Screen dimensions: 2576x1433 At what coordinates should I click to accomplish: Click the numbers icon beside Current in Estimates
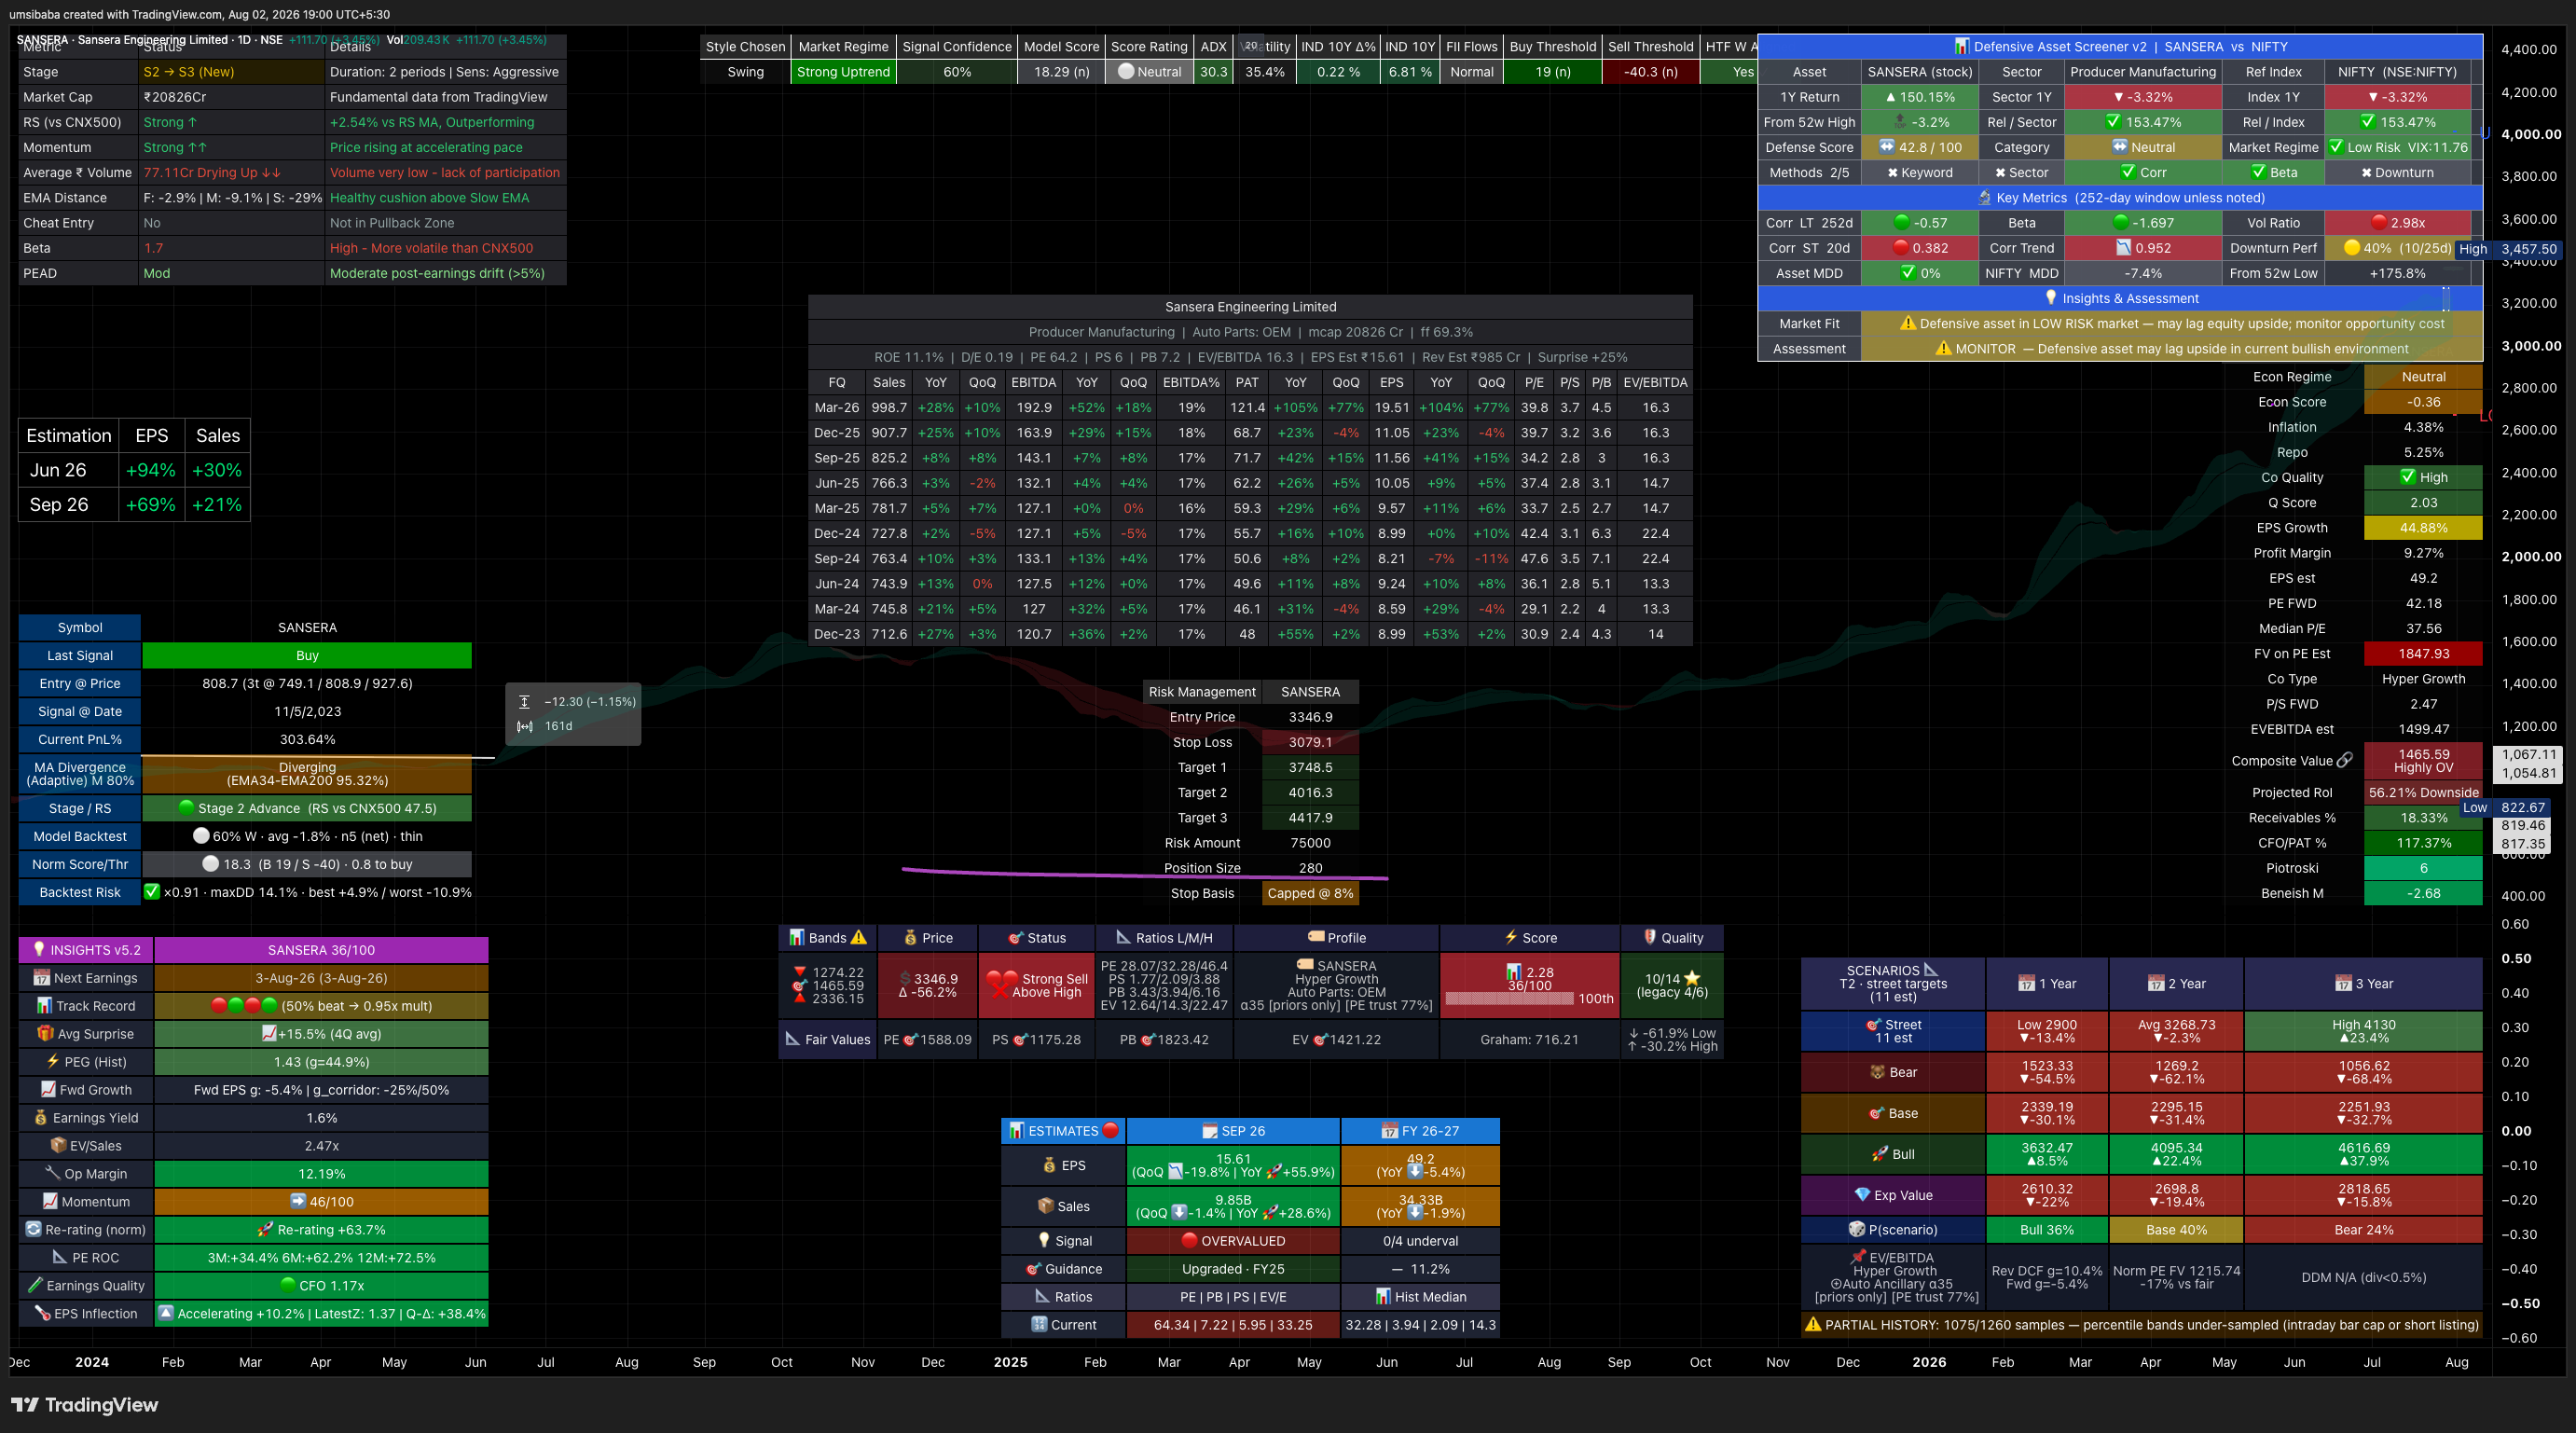(1040, 1324)
